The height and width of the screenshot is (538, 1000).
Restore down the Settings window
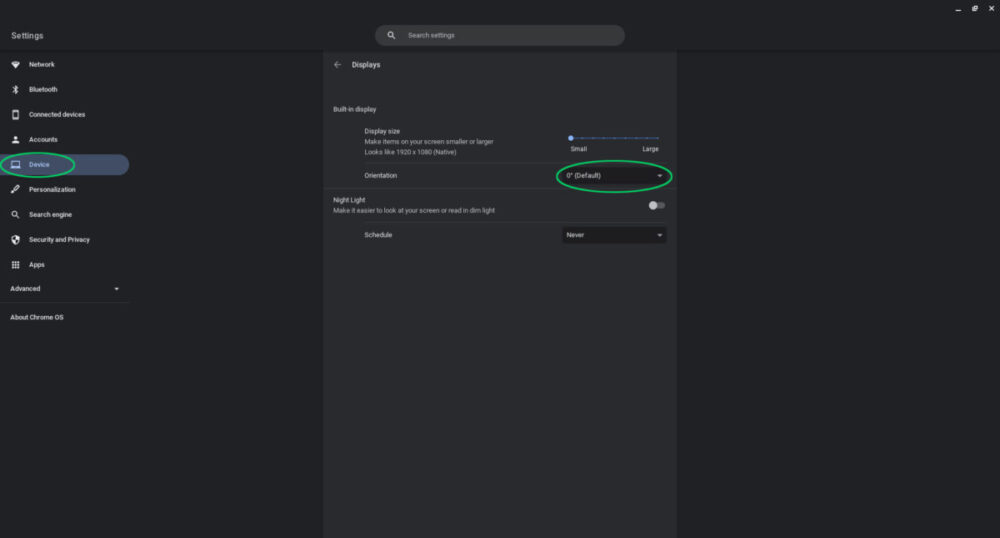click(x=974, y=8)
